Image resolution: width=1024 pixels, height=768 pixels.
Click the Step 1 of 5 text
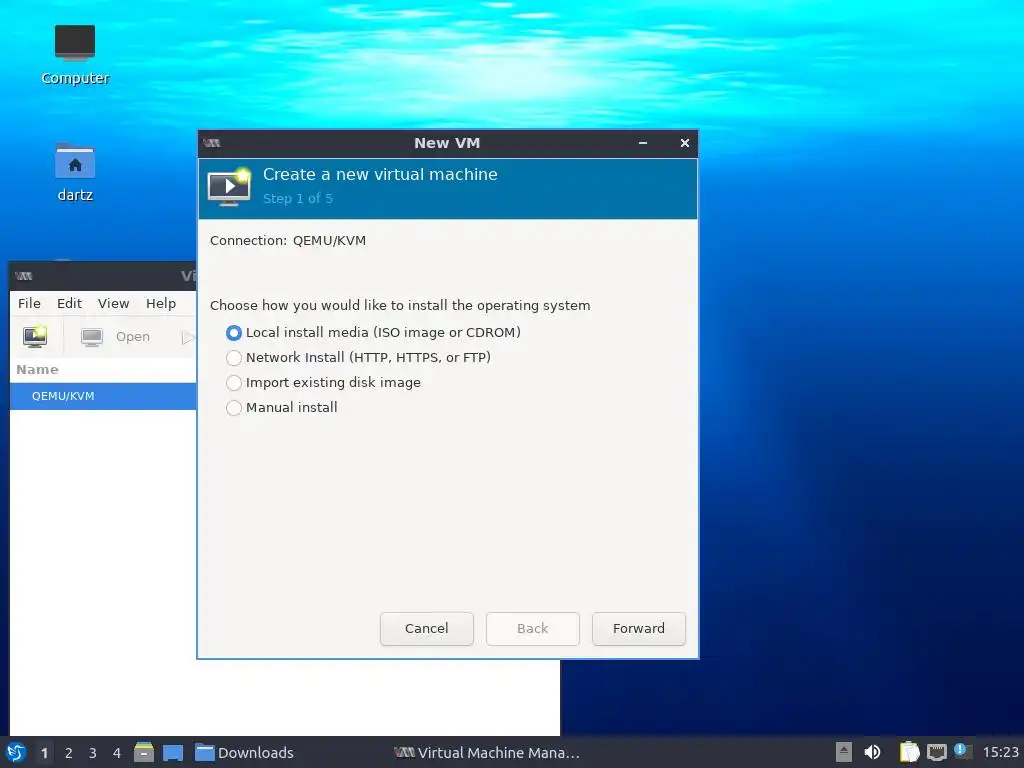[x=298, y=199]
